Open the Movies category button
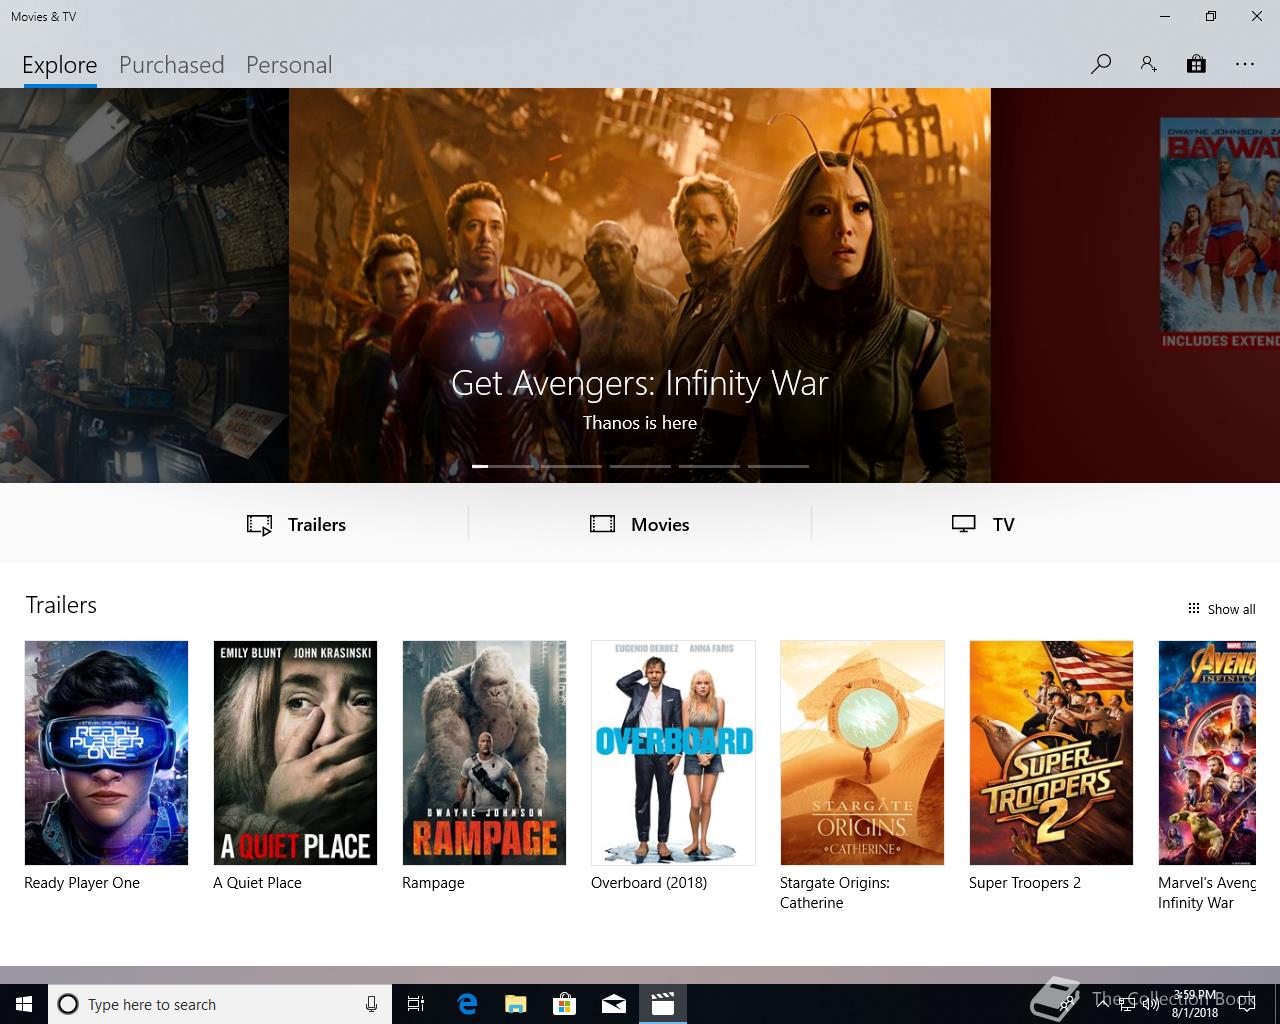 click(640, 525)
